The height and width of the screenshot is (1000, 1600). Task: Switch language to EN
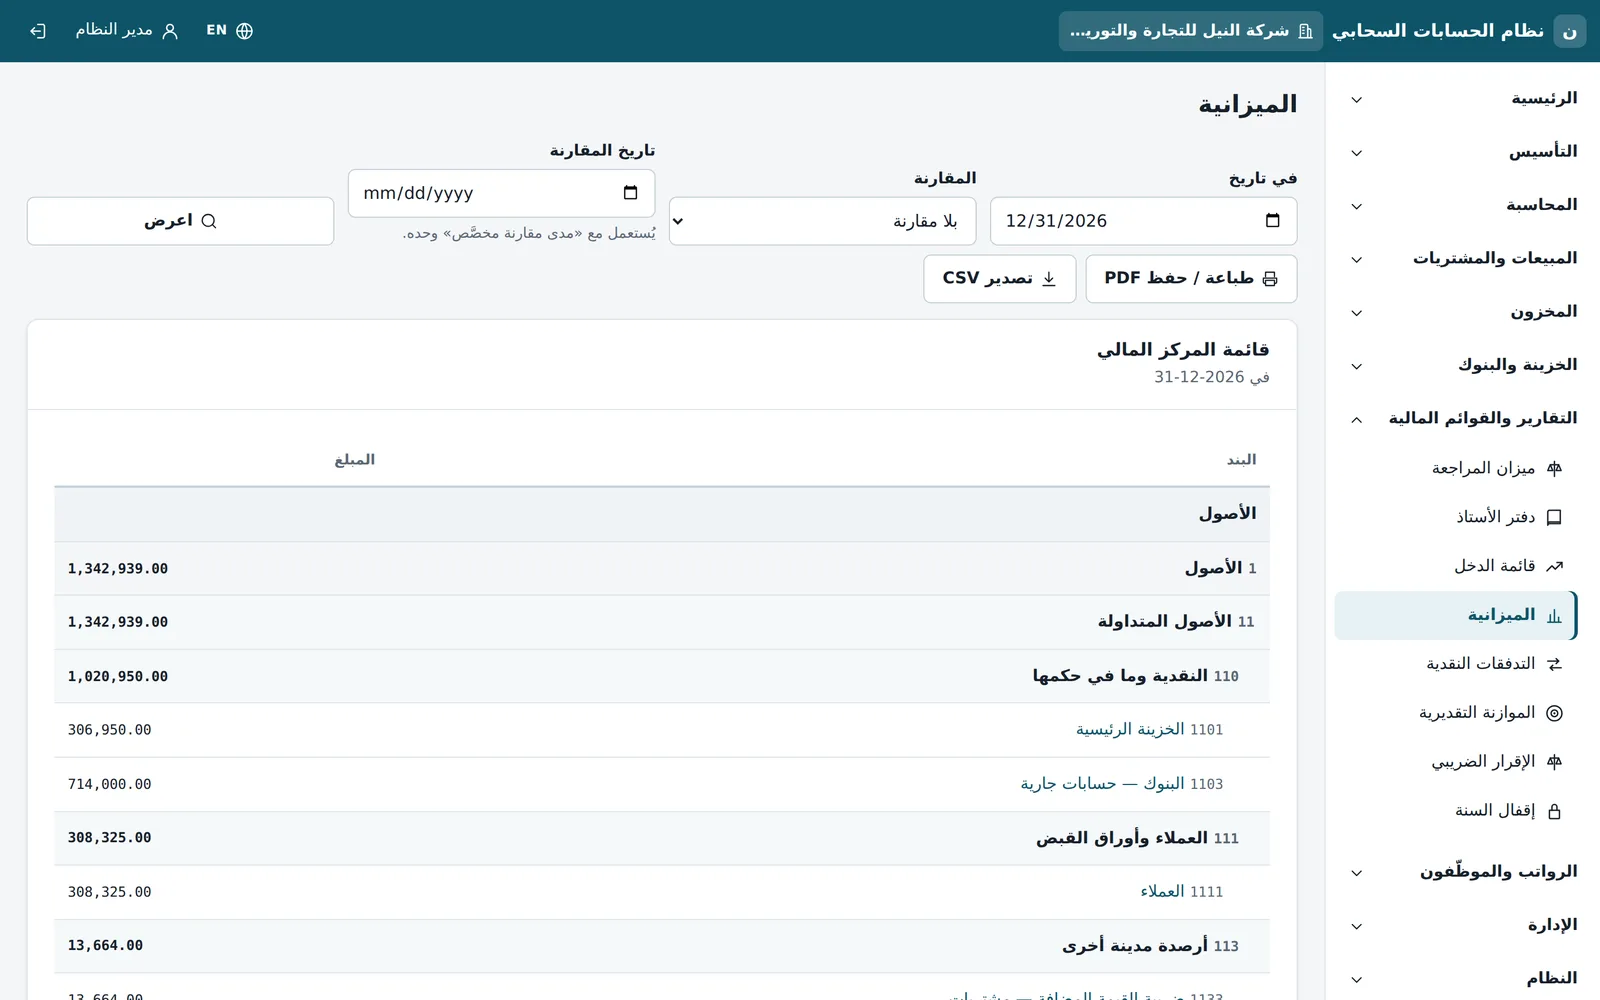click(229, 31)
